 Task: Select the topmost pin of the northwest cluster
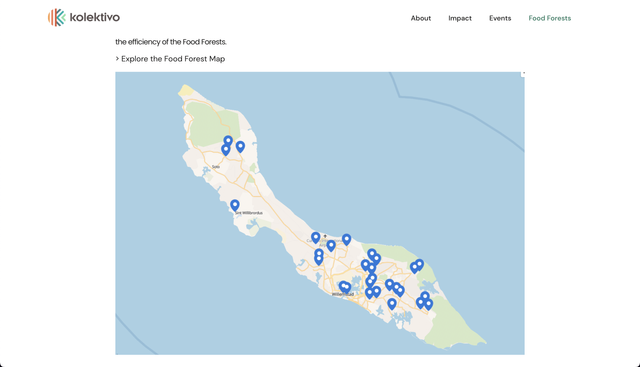coord(228,142)
